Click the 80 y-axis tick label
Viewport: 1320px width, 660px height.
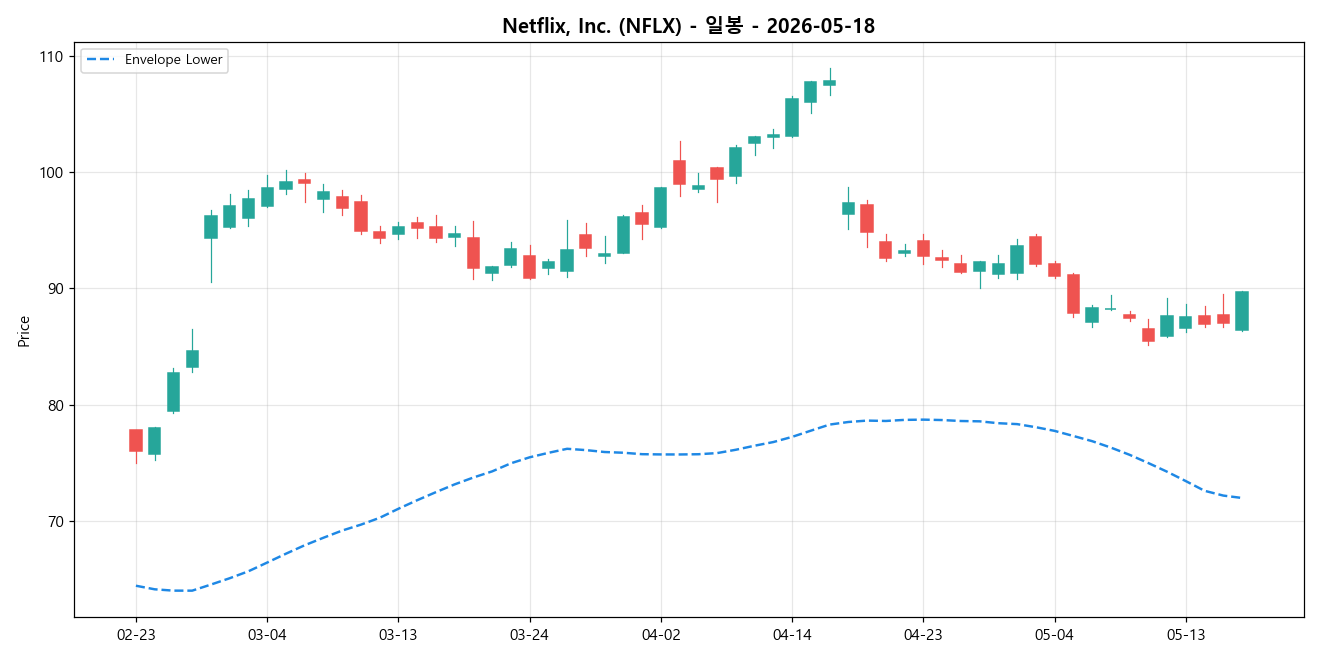click(x=56, y=405)
